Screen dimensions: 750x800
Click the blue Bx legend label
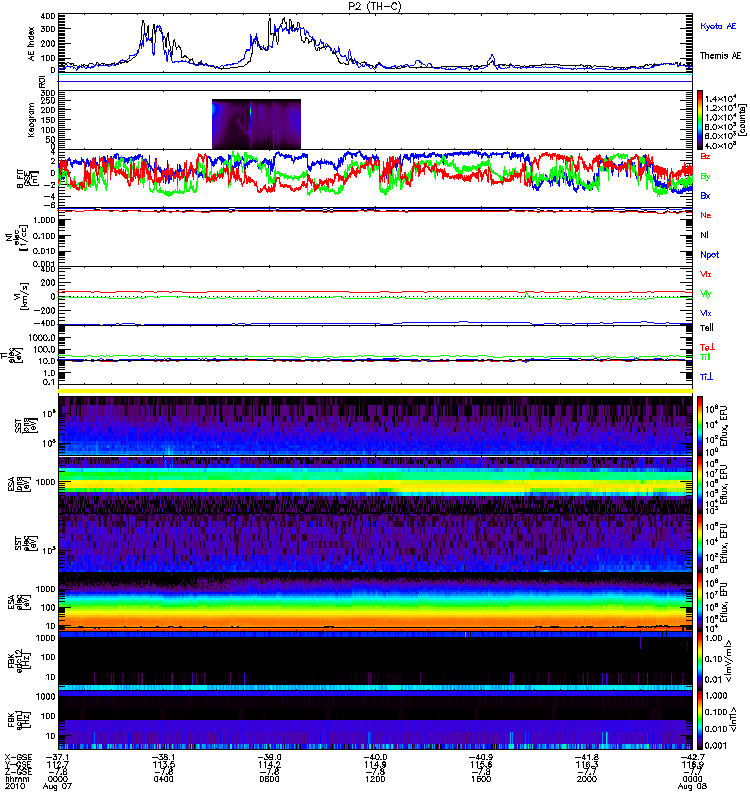[x=705, y=196]
